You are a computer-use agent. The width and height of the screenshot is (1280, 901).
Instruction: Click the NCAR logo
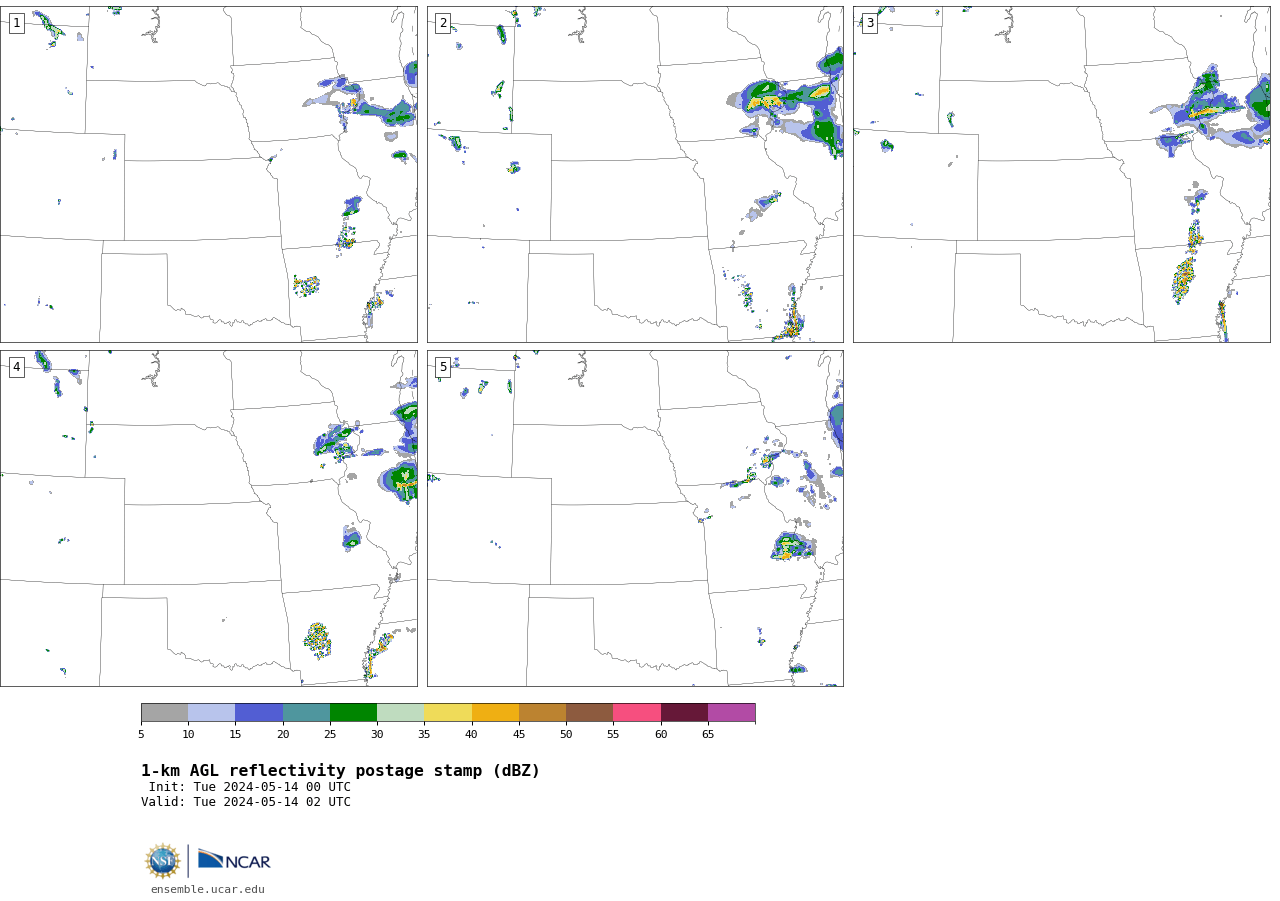(x=234, y=860)
